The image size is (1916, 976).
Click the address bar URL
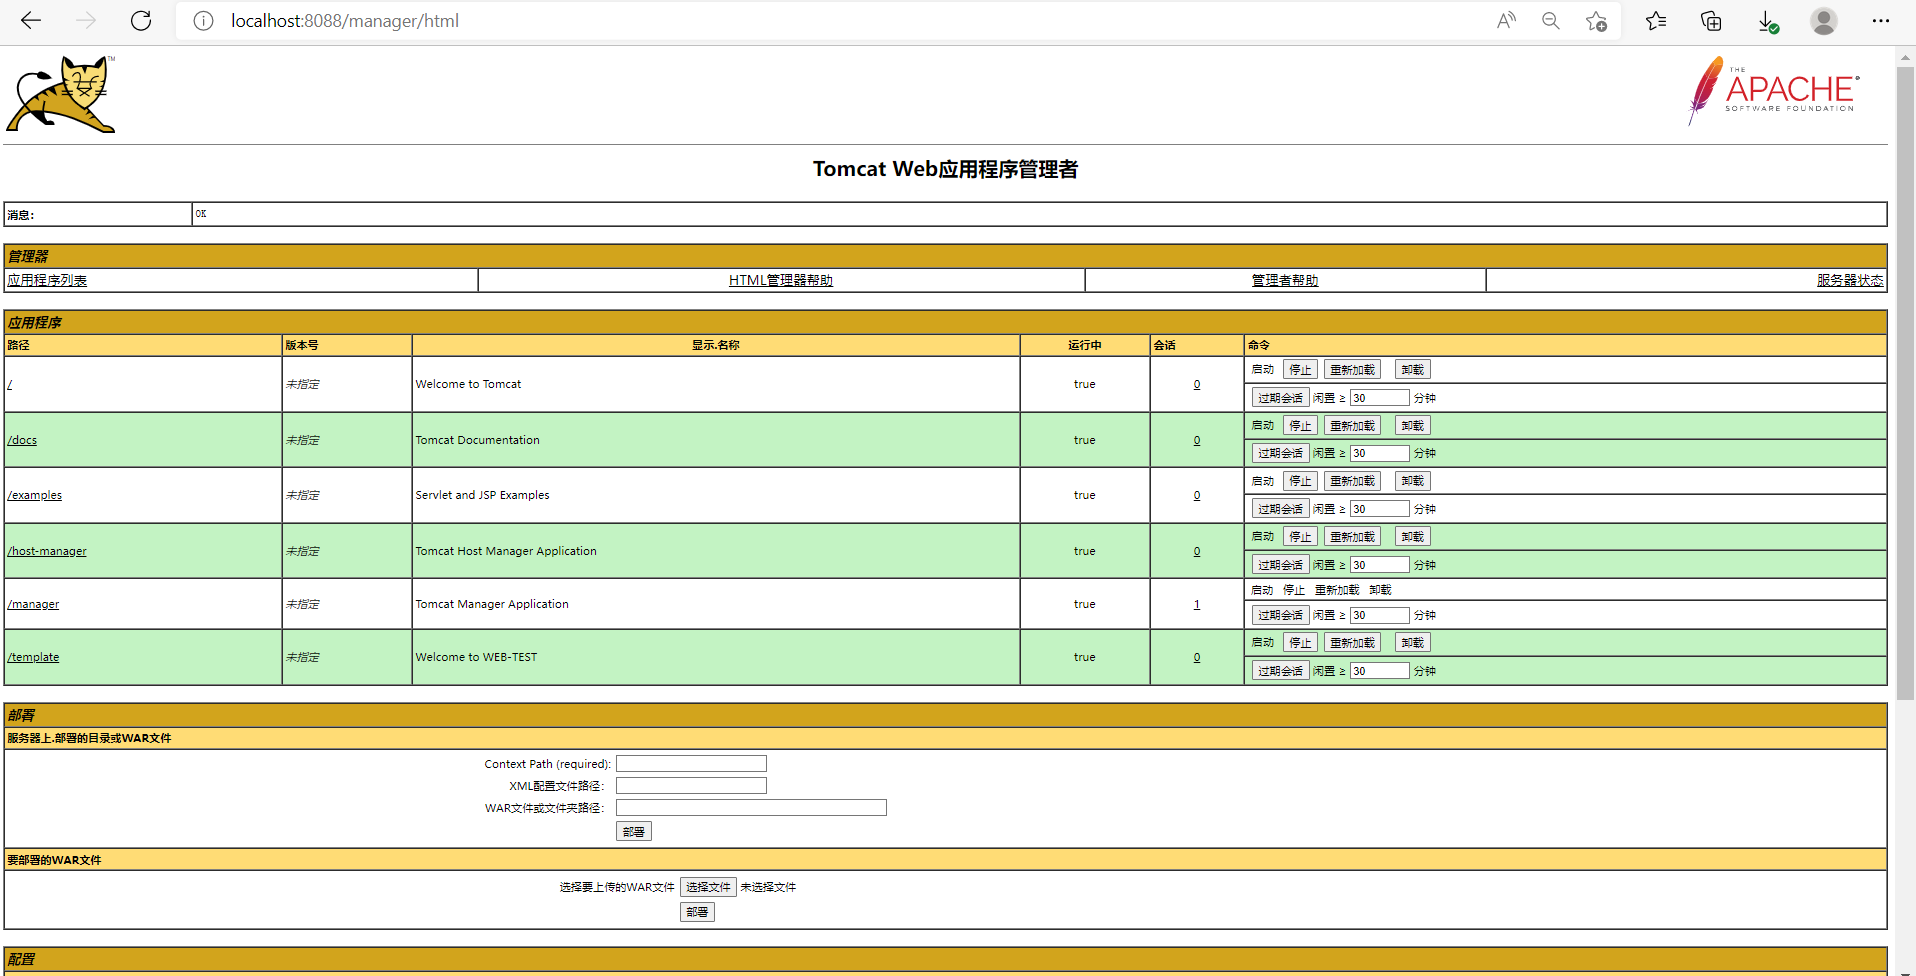345,21
